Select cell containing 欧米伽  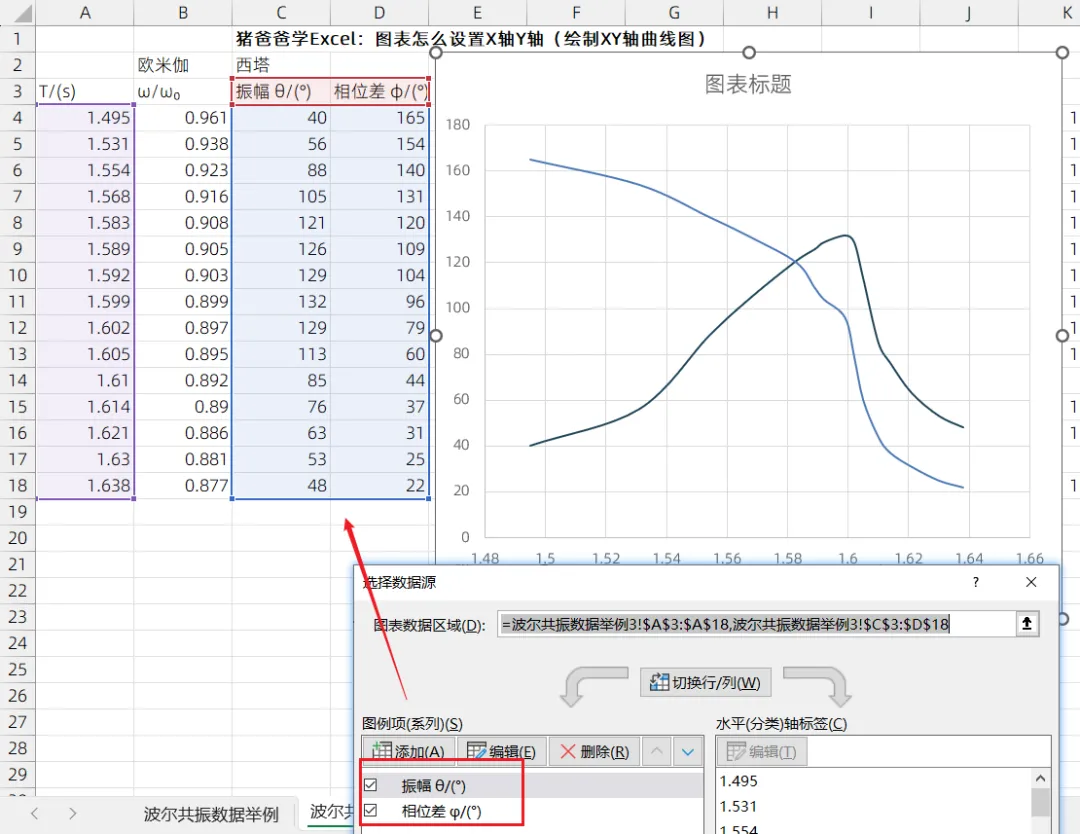pyautogui.click(x=183, y=65)
